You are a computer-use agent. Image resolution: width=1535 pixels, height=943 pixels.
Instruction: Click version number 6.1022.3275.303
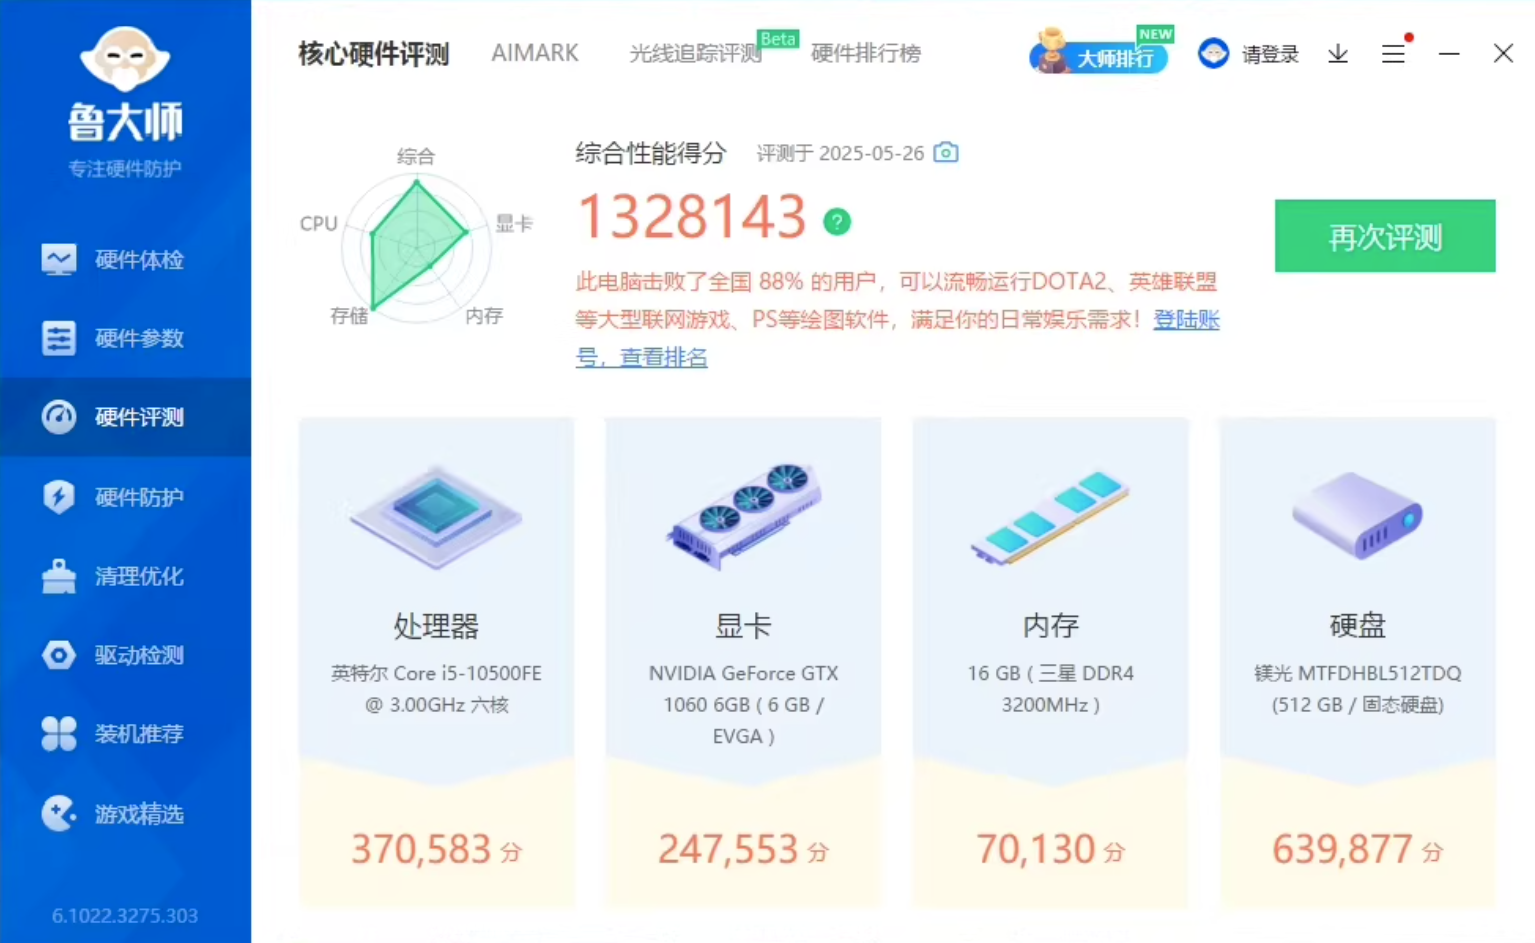pos(125,916)
